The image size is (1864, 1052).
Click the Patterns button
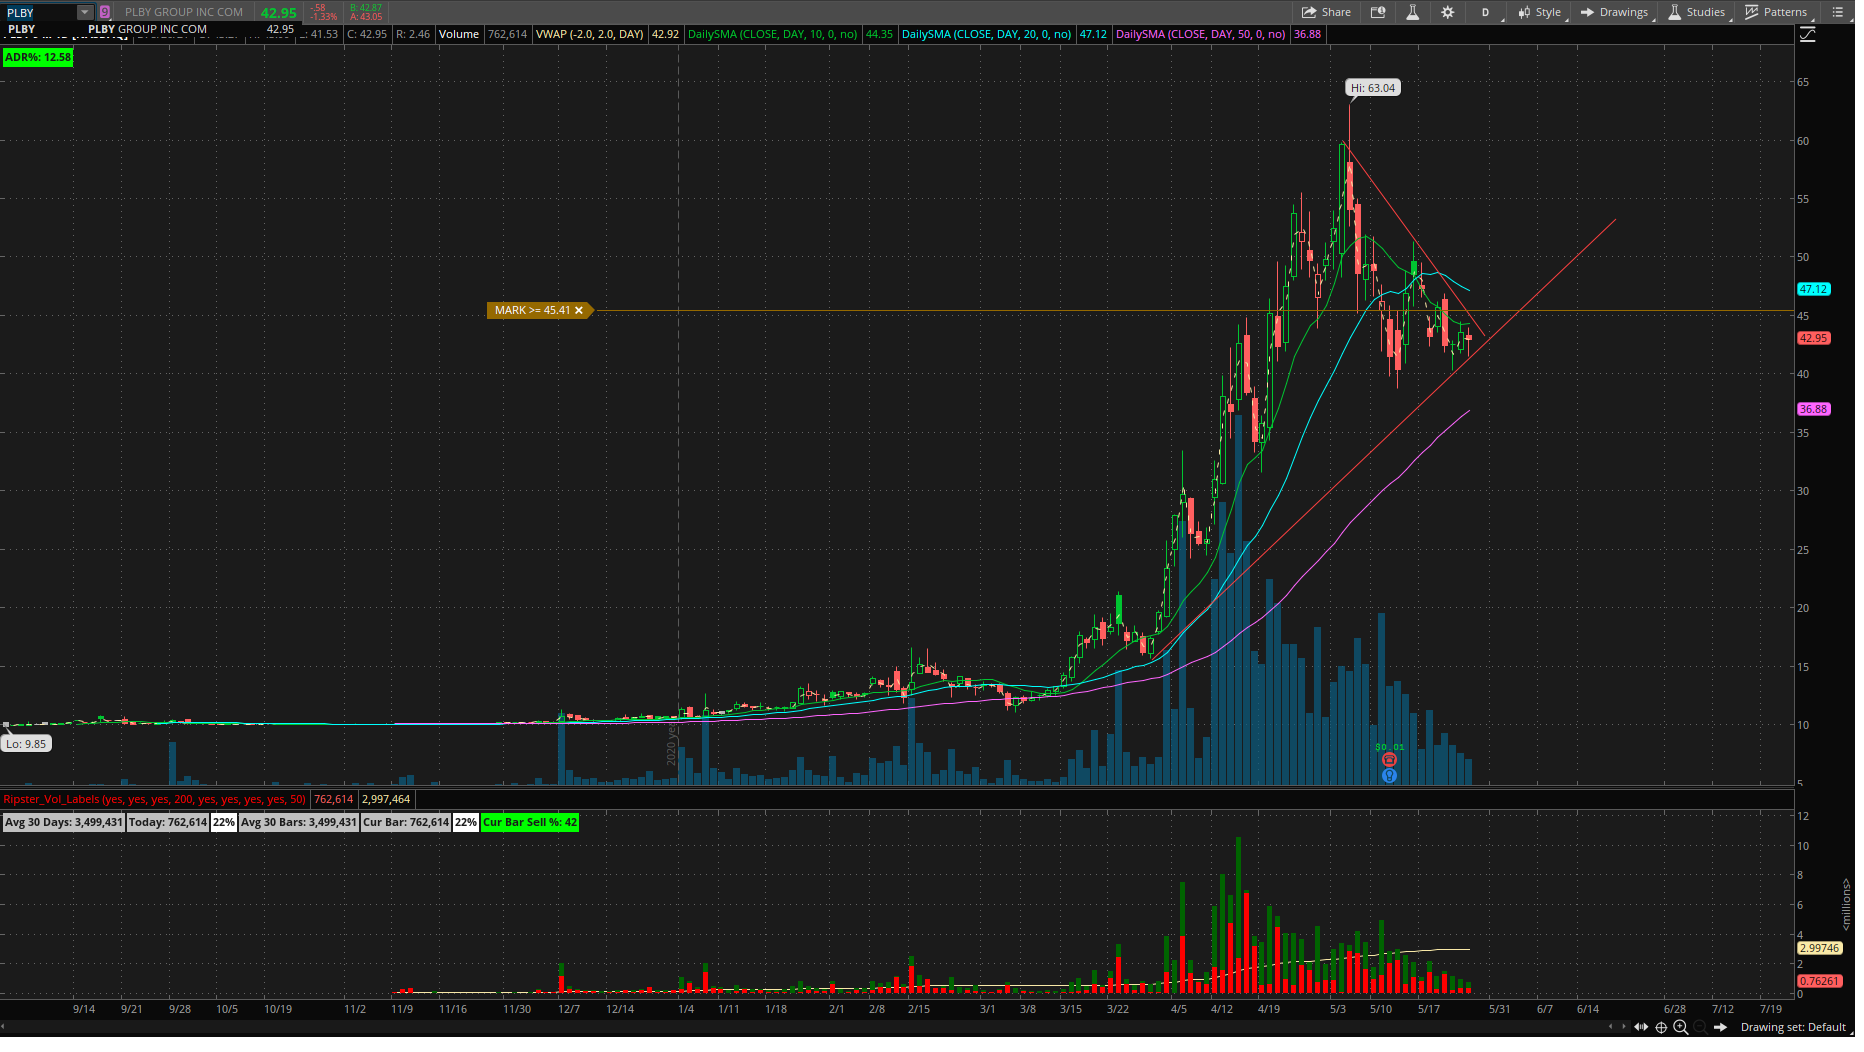tap(1776, 12)
